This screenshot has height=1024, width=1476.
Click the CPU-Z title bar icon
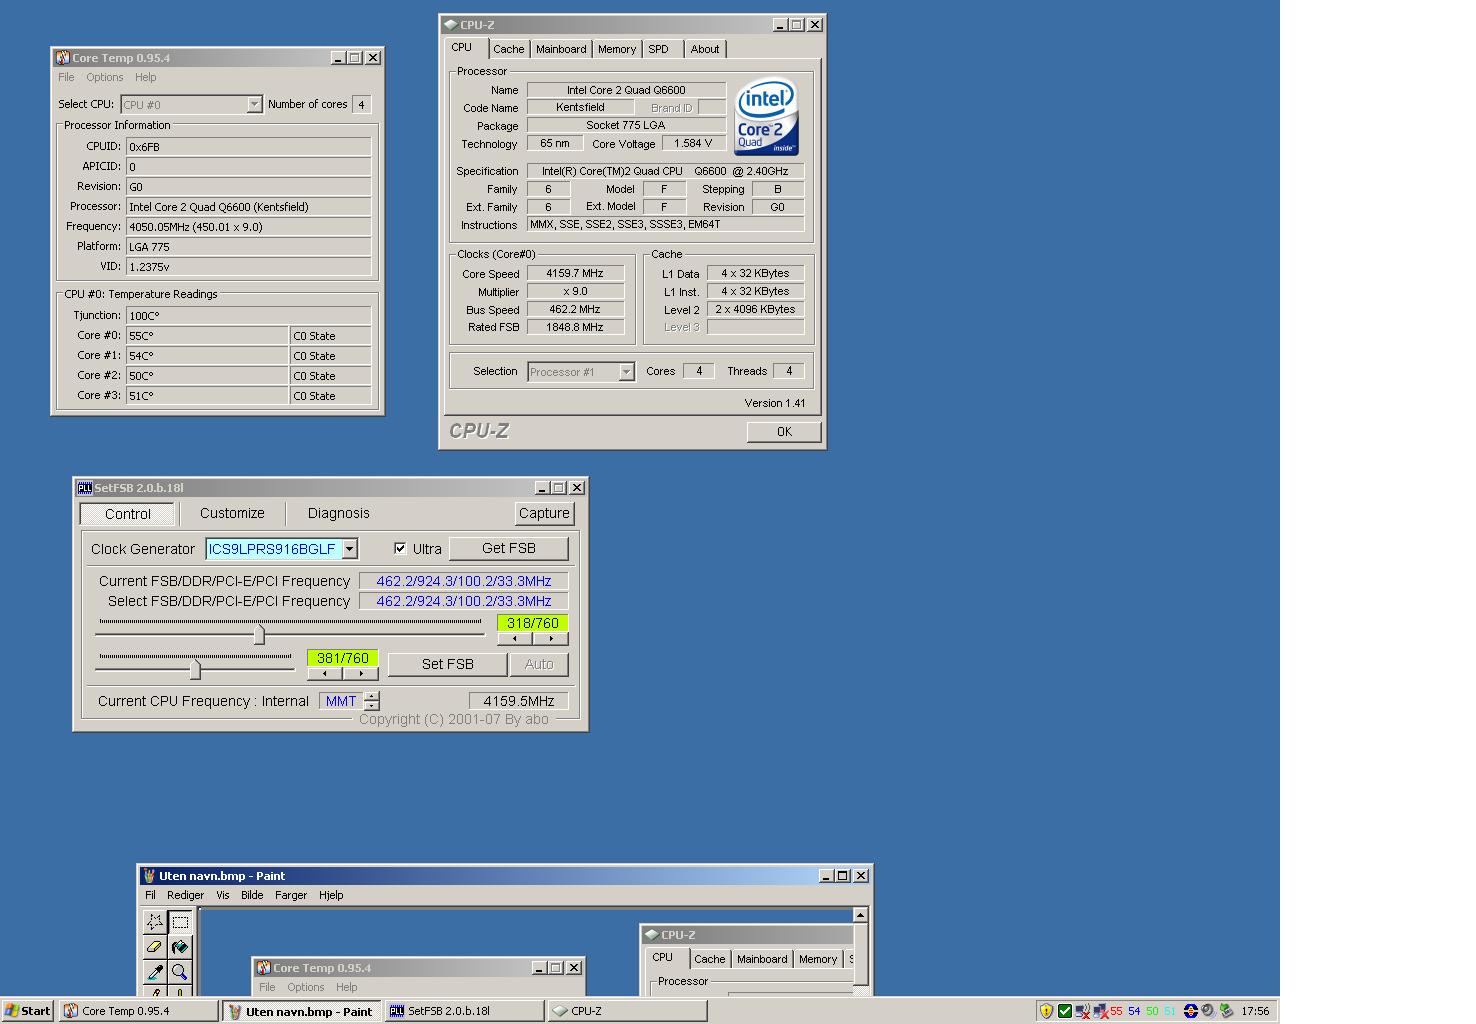click(450, 25)
